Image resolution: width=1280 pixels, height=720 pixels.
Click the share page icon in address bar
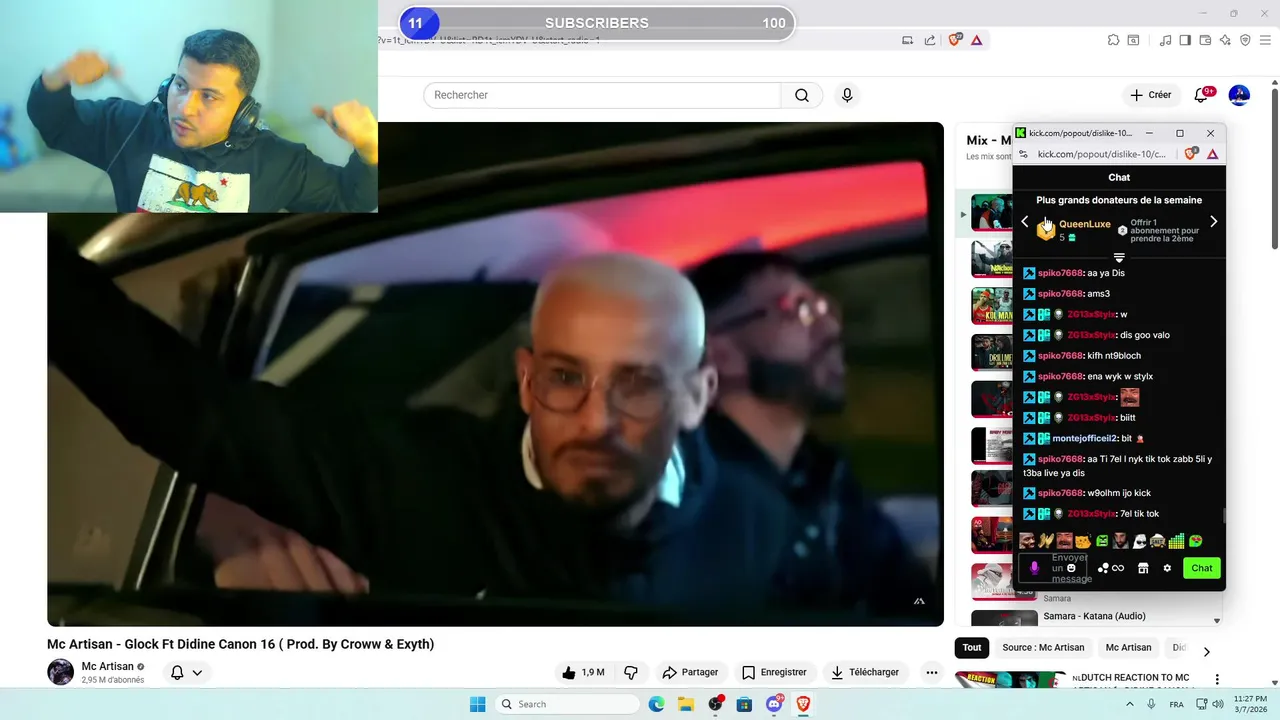pos(930,40)
